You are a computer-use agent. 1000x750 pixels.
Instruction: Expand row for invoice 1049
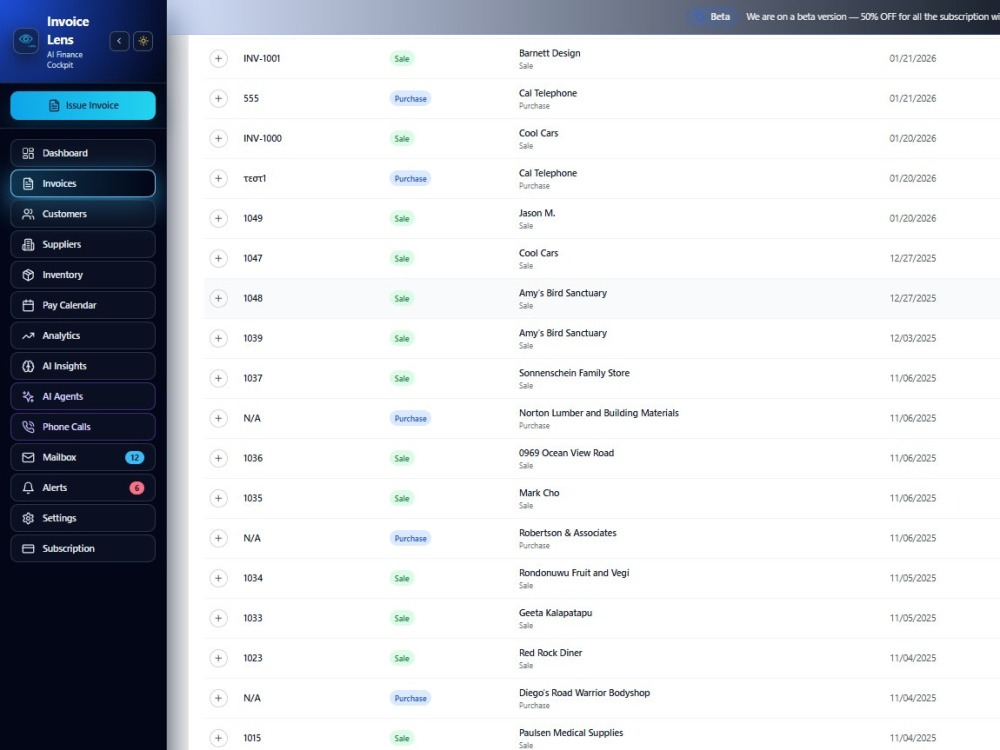pyautogui.click(x=218, y=218)
